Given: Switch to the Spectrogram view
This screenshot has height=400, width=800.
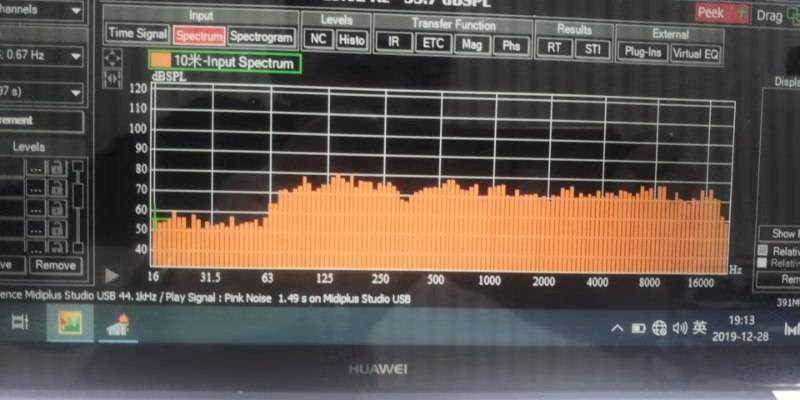Looking at the screenshot, I should [x=262, y=36].
